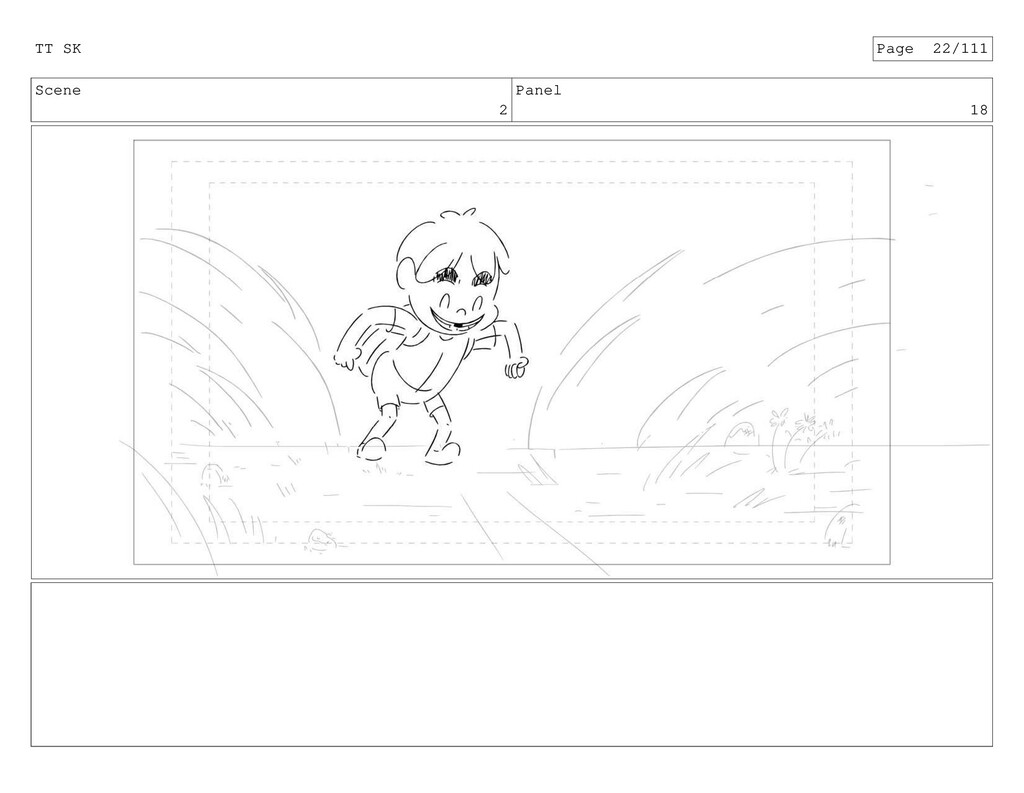Click the running child character sketch
This screenshot has width=1024, height=793.
431,336
